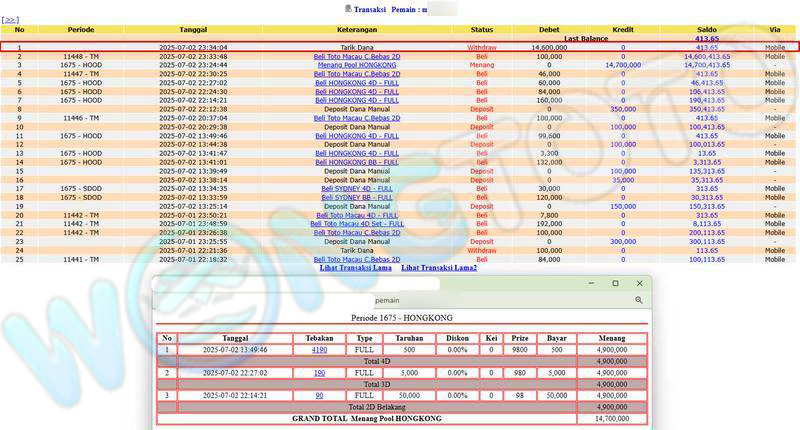Open Menang Pool HONGKONG transaction link

pyautogui.click(x=357, y=64)
